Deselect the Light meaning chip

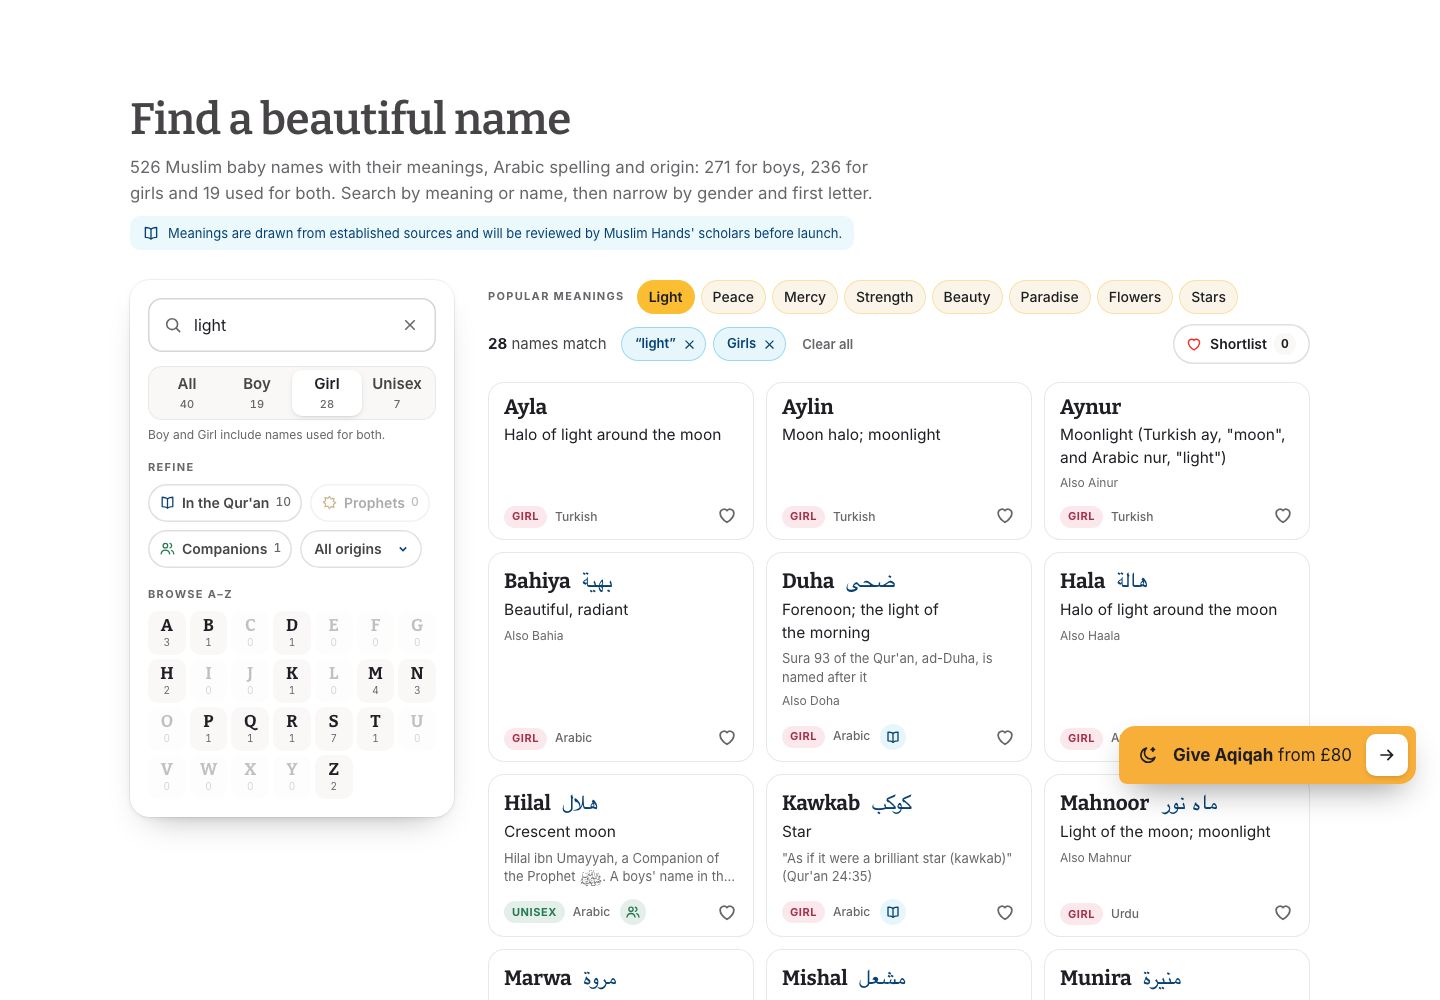tap(665, 297)
